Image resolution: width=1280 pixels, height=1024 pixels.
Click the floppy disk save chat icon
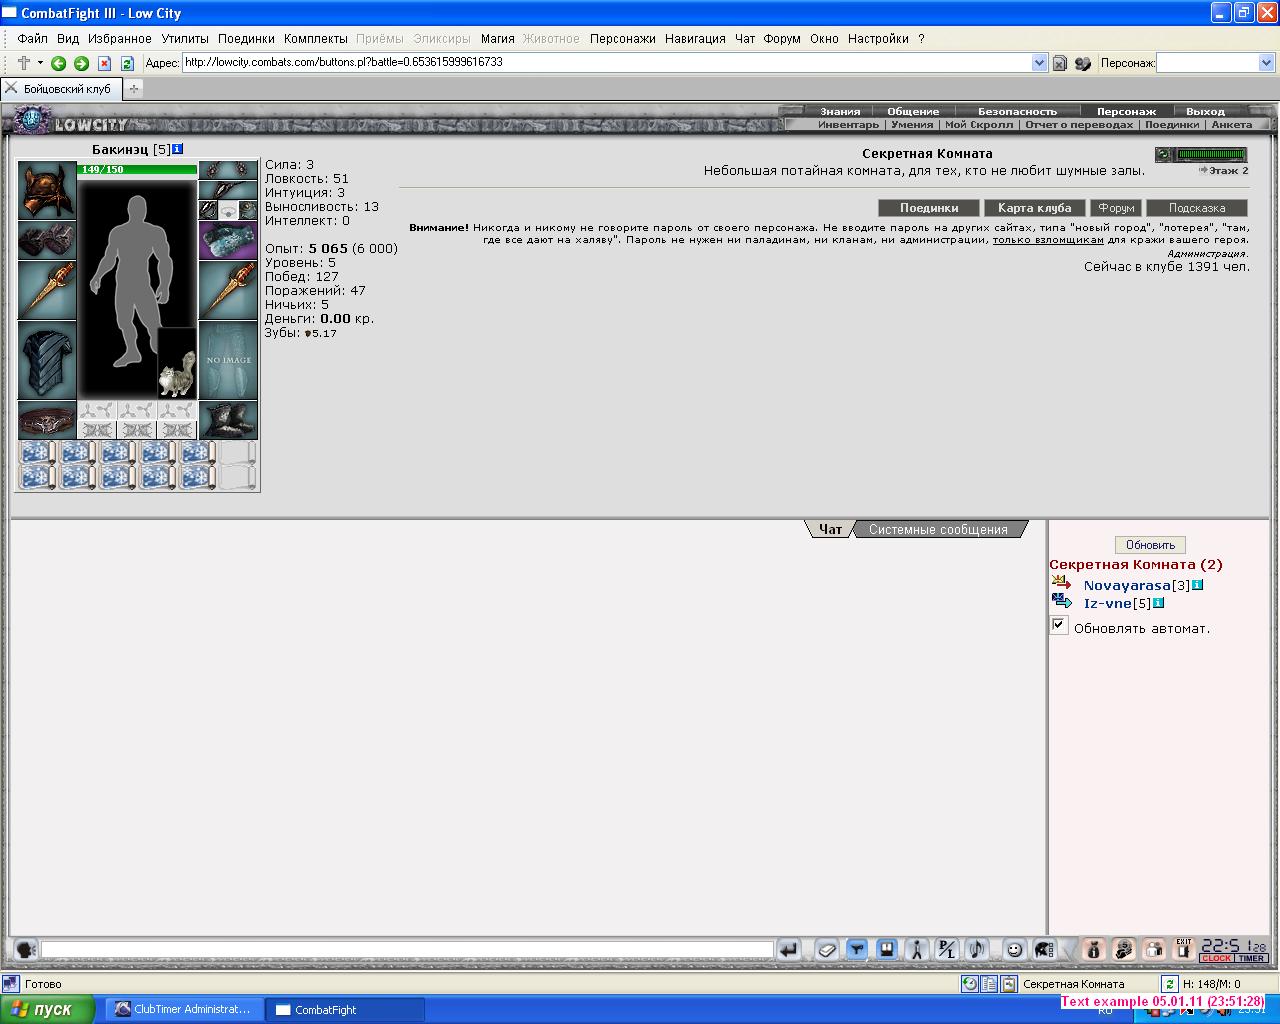pos(886,950)
